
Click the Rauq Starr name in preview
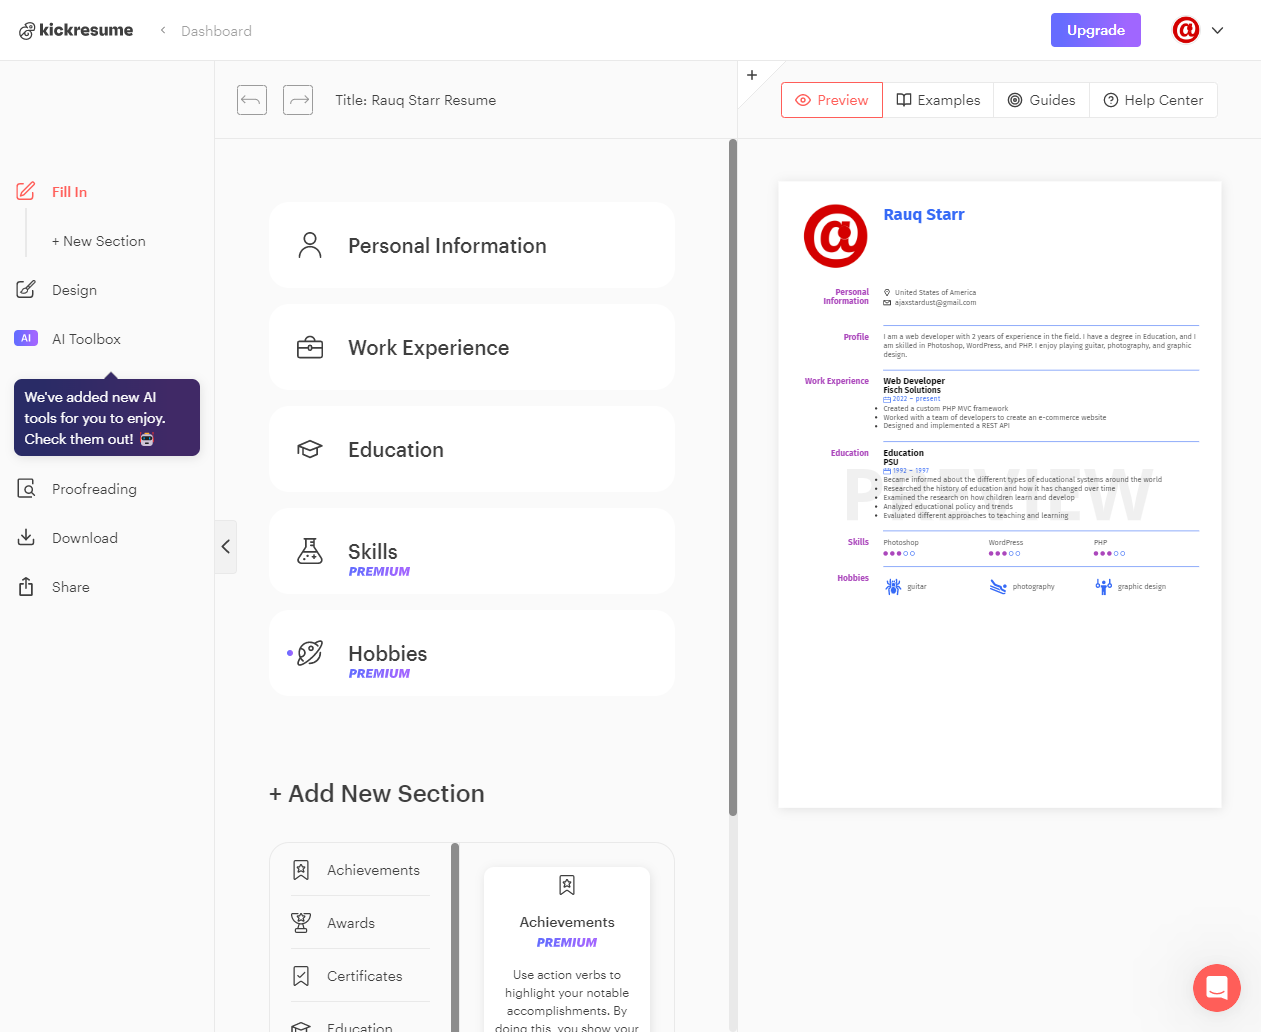[924, 215]
